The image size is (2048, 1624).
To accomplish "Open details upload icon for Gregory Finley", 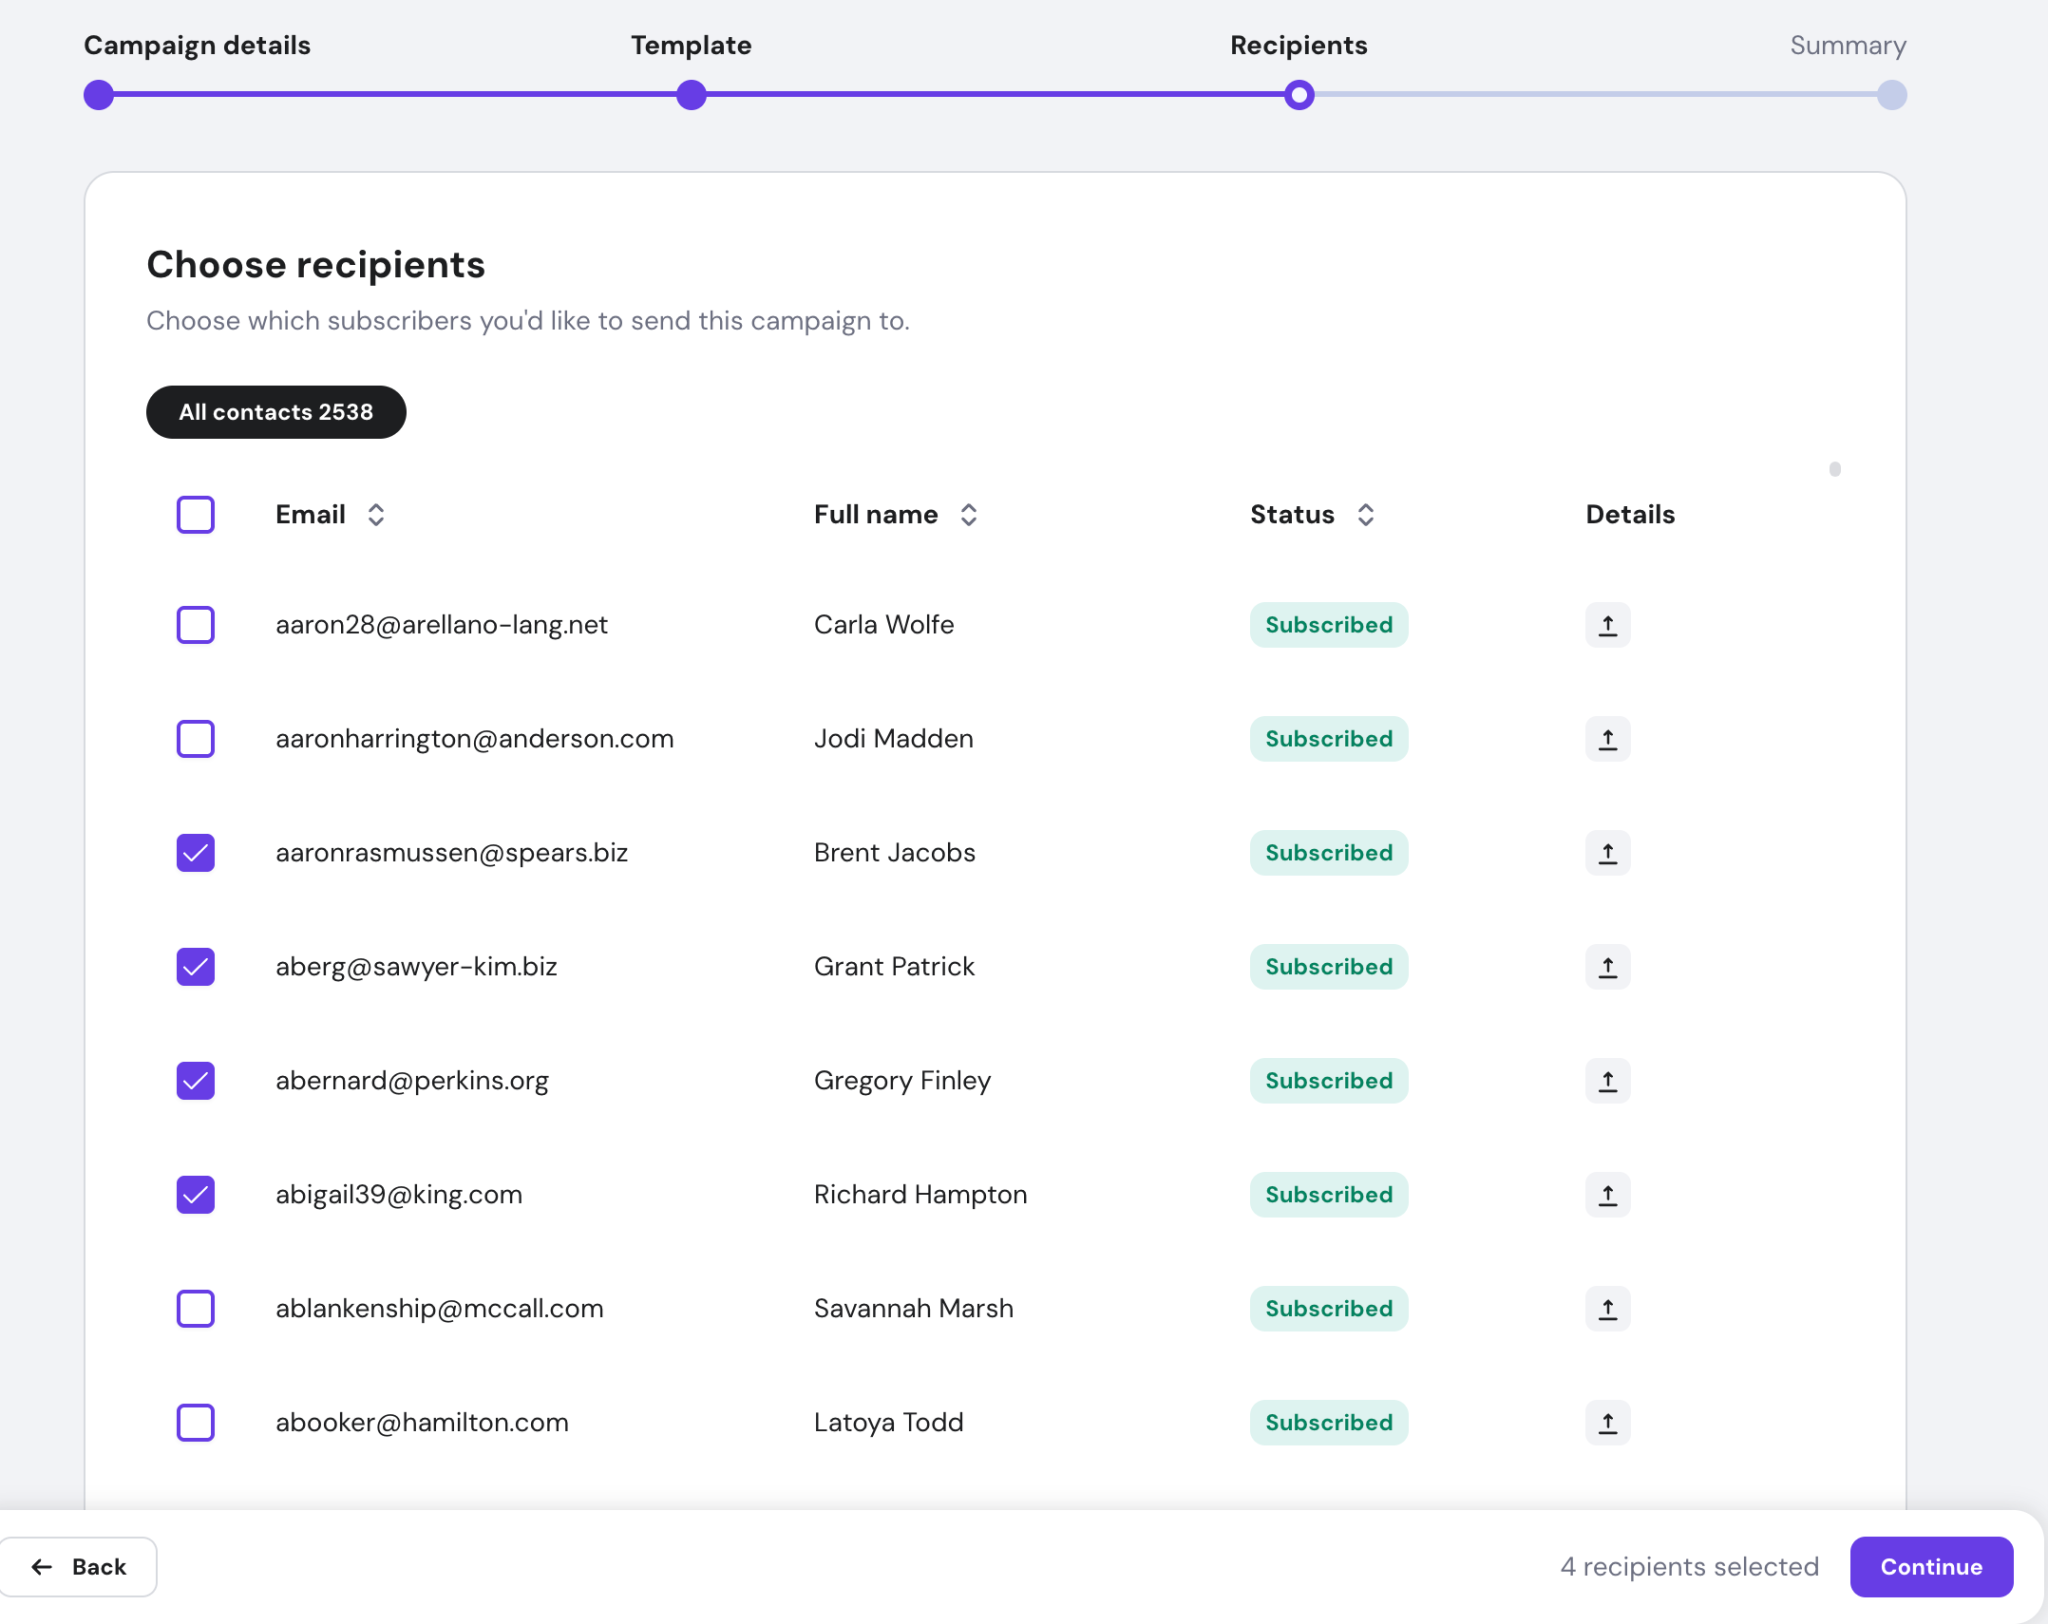I will coord(1607,1080).
